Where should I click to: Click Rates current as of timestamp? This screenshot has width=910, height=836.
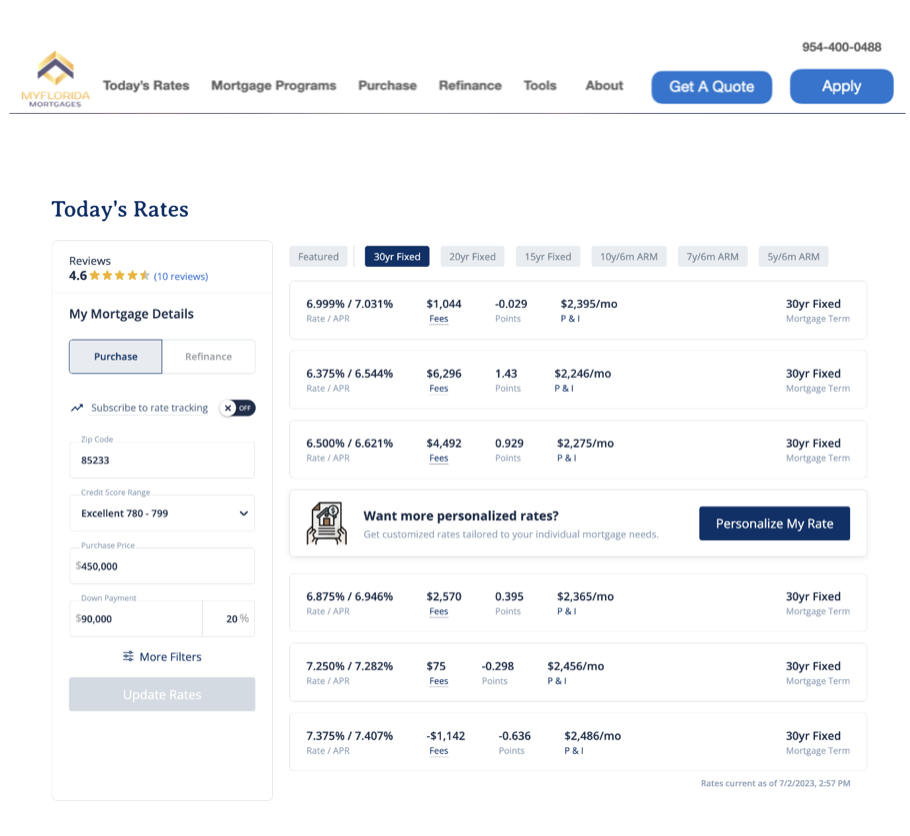click(775, 783)
